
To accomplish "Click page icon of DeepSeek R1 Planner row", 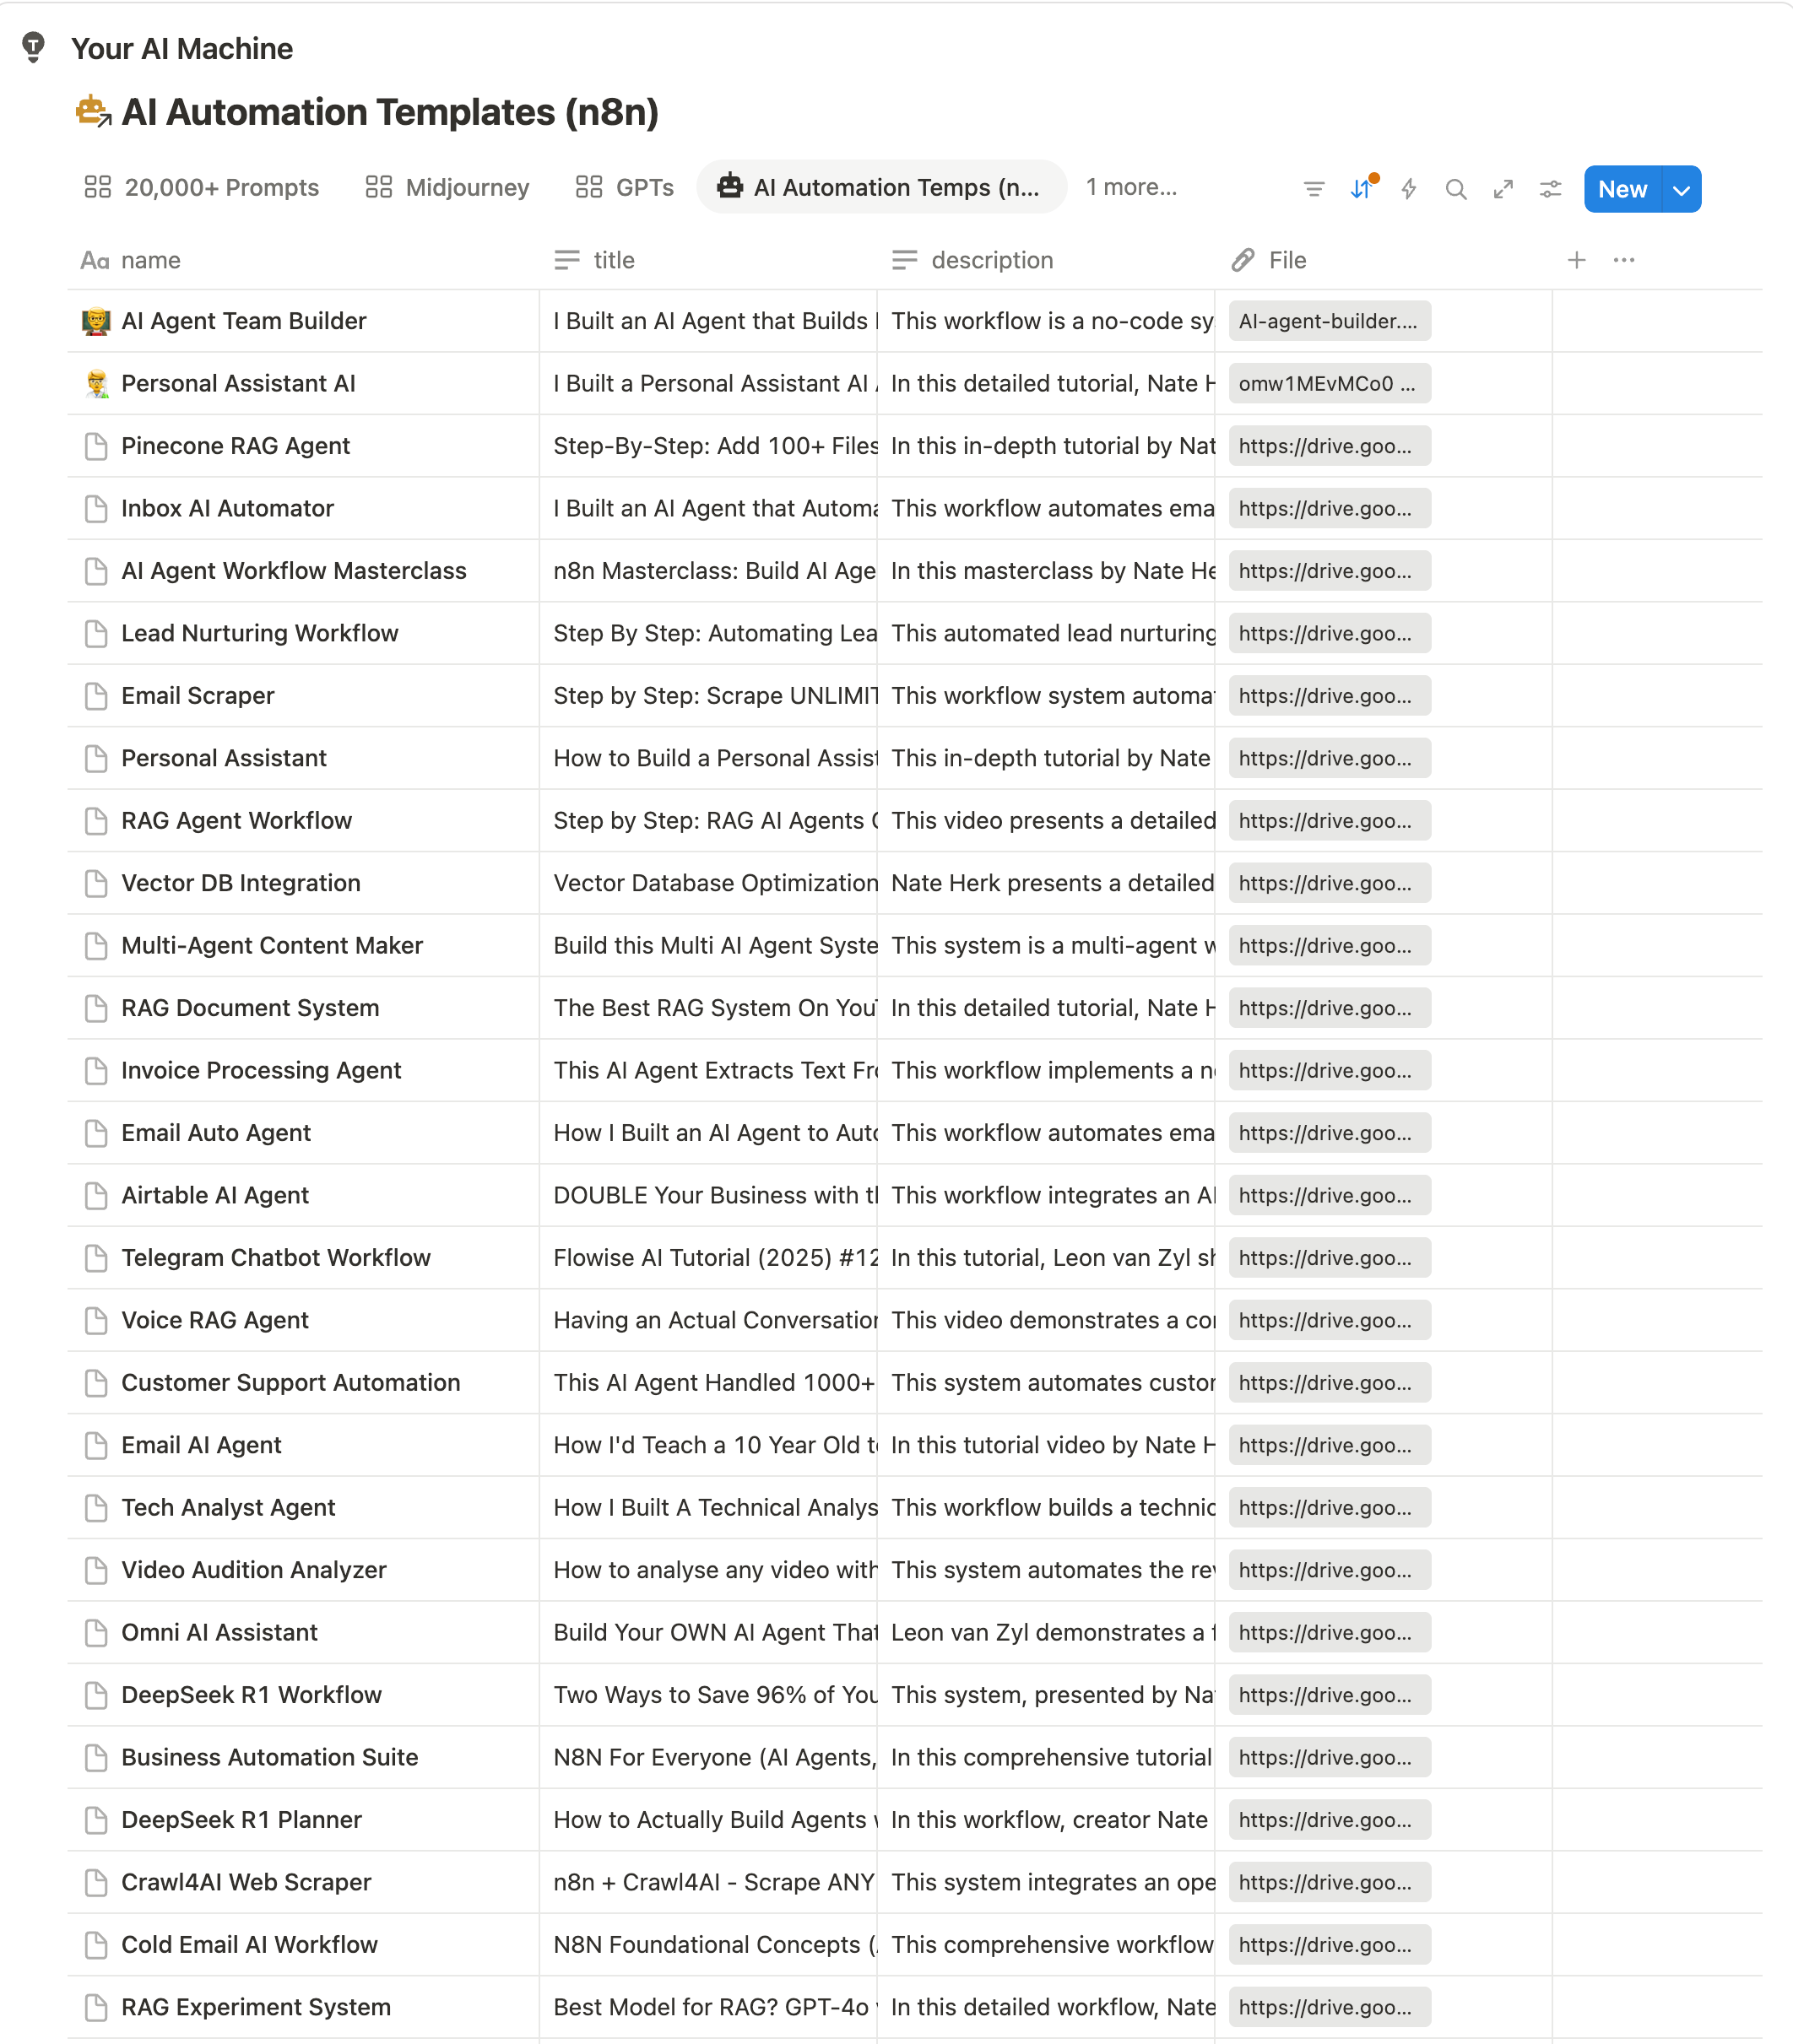I will (x=96, y=1819).
